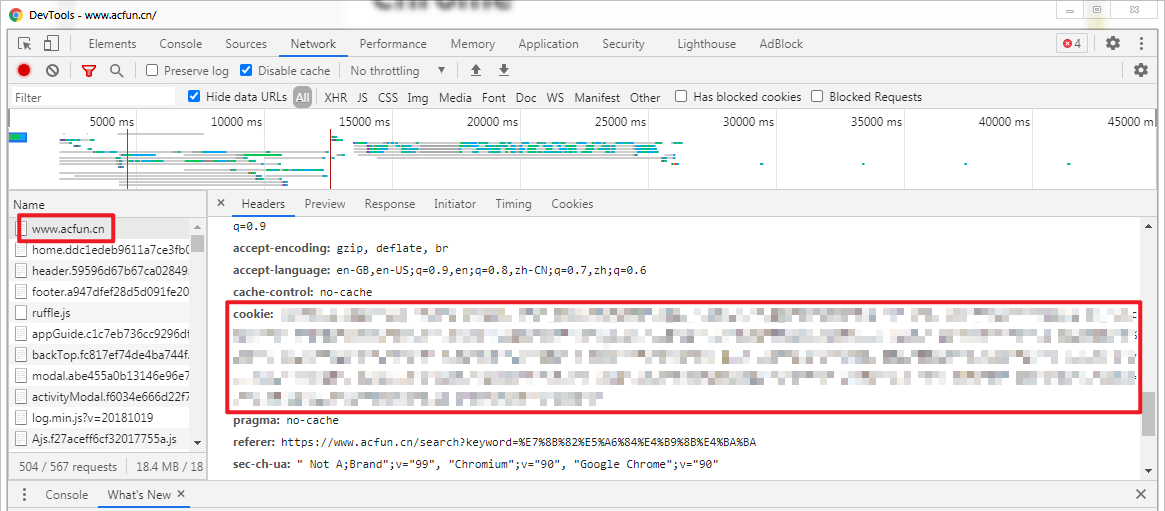Export HAR file with download arrow icon

(504, 71)
